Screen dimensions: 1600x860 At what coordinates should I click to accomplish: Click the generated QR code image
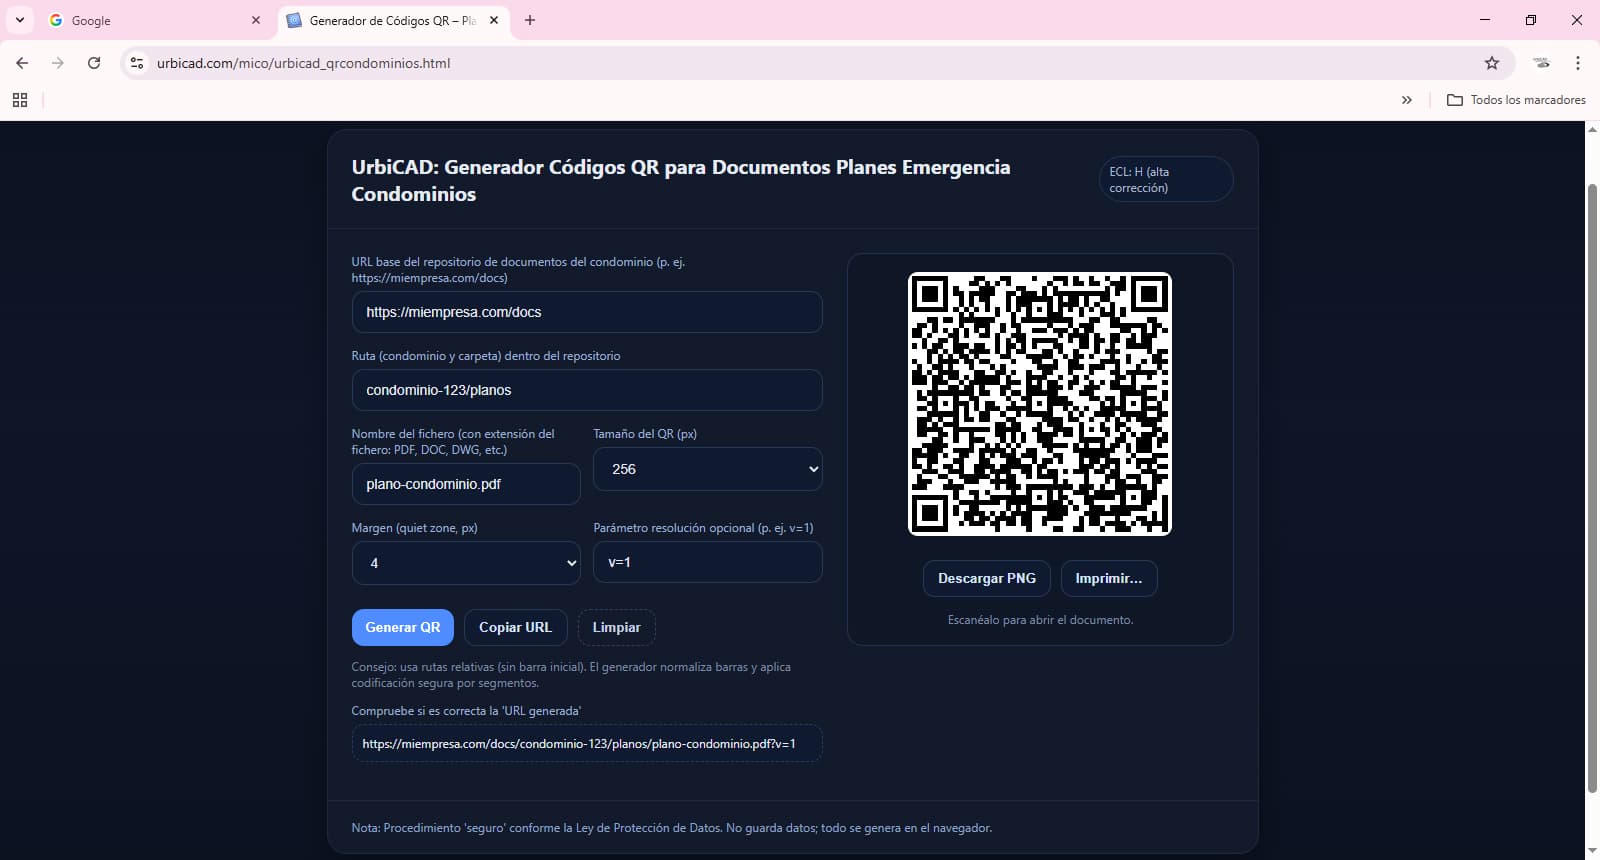click(1039, 404)
